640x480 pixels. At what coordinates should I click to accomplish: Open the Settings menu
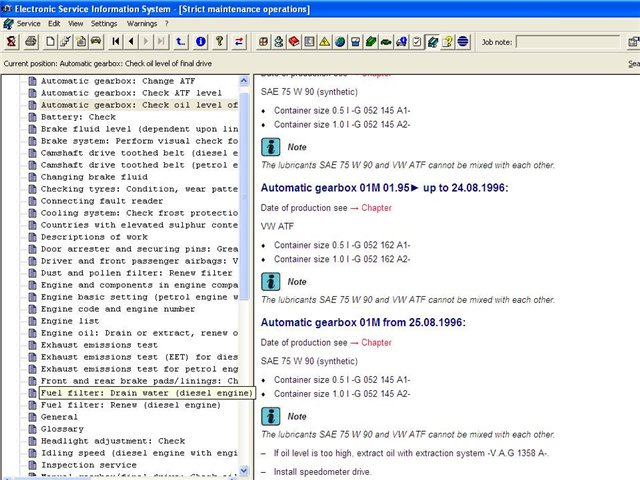click(x=104, y=24)
